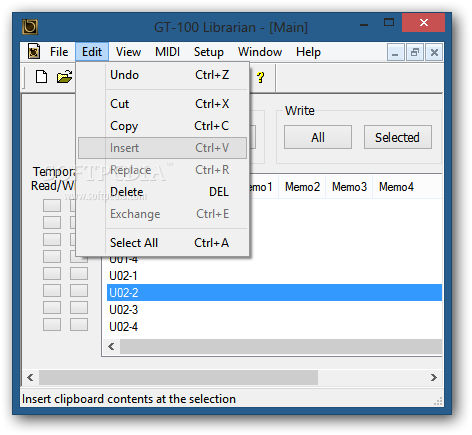Click the Memo2 column header
The height and width of the screenshot is (435, 472).
point(302,187)
